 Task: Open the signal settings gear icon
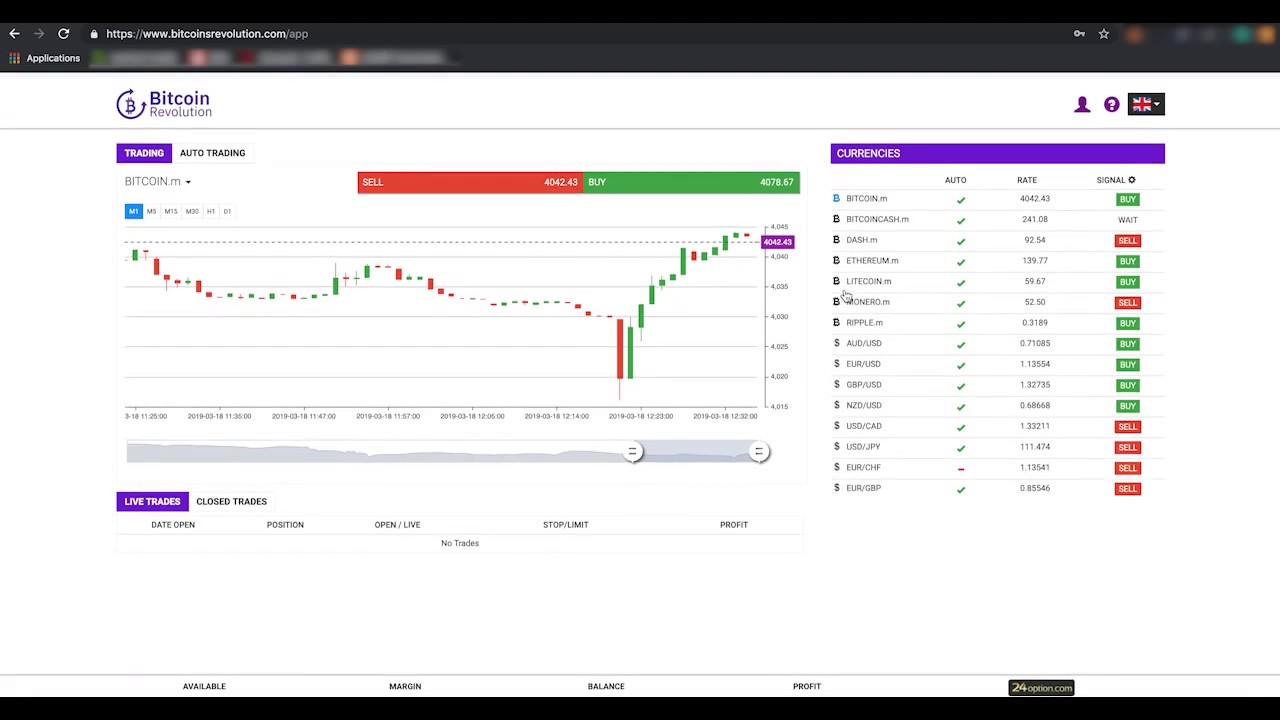coord(1132,180)
